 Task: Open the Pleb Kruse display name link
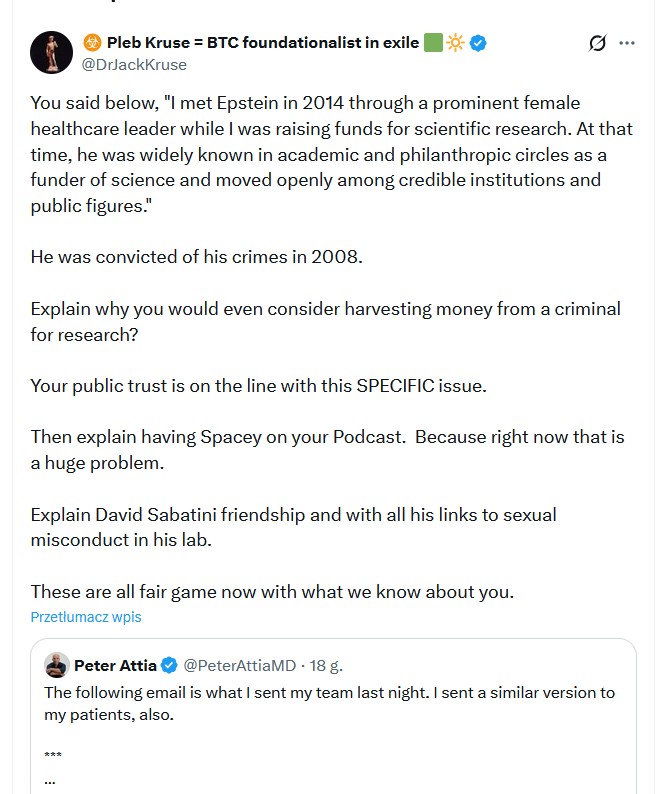(260, 43)
